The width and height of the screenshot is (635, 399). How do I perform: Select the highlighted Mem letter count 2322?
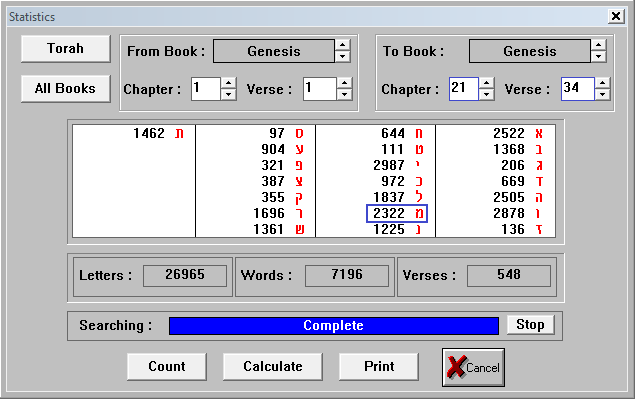[x=397, y=213]
